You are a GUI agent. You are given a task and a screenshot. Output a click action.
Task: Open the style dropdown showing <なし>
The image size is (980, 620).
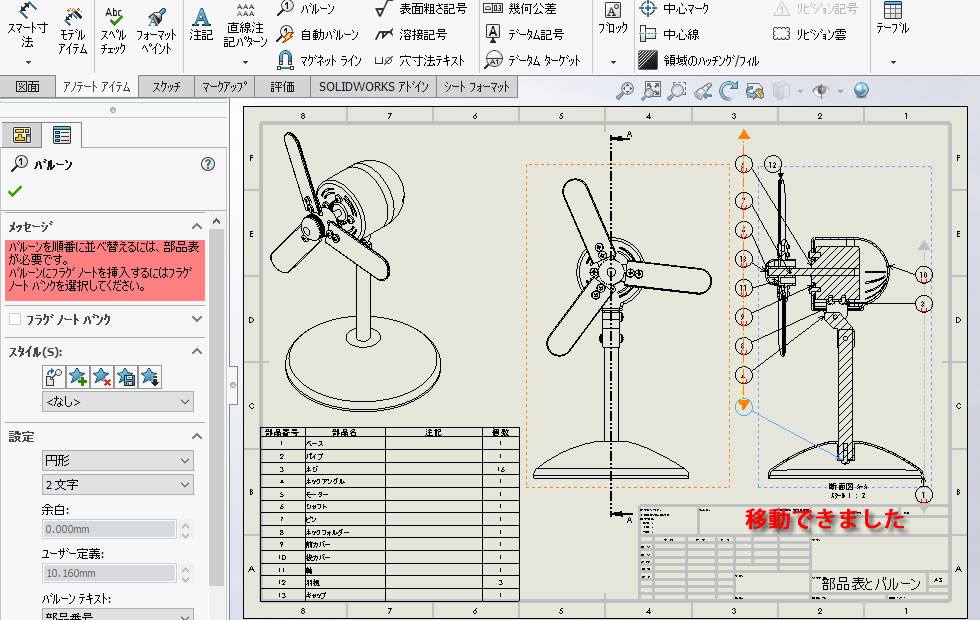[x=118, y=401]
